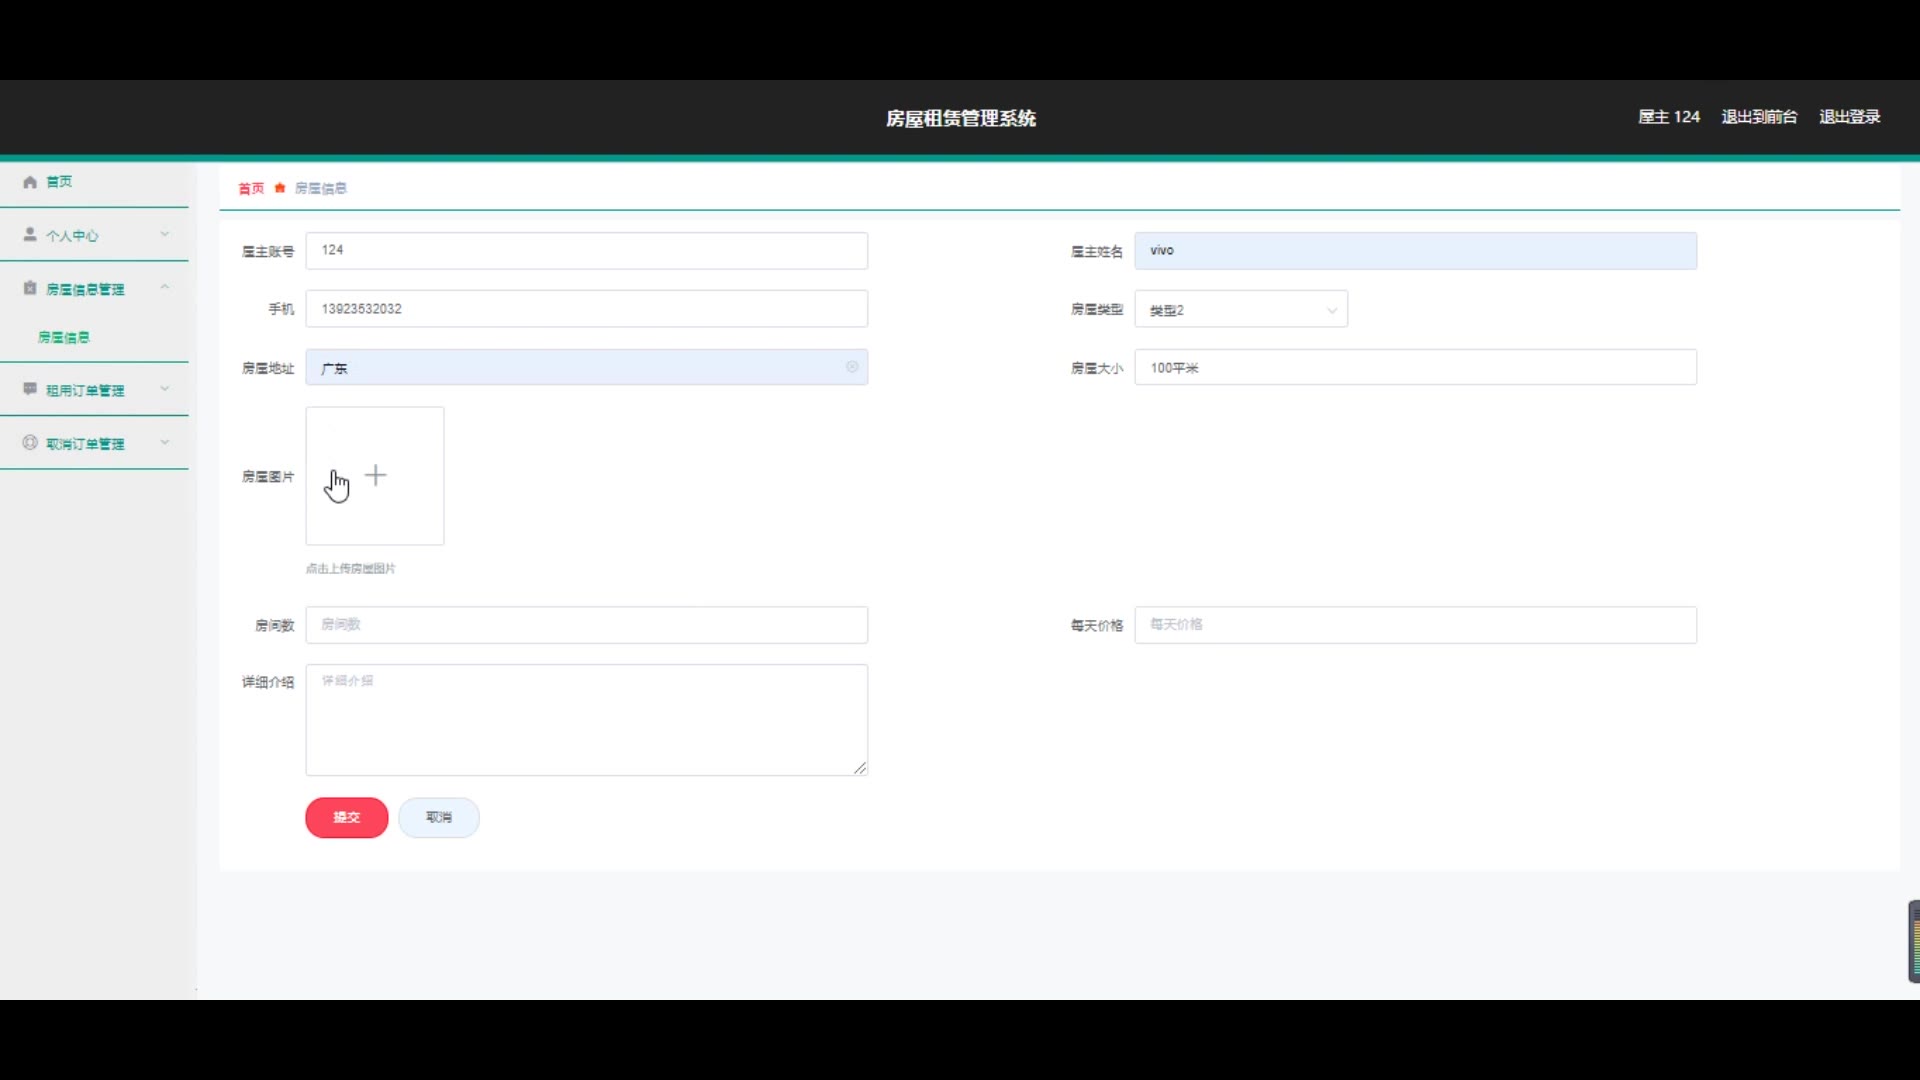The image size is (1920, 1080).
Task: Focus the 每天价格 input field
Action: pos(1415,625)
